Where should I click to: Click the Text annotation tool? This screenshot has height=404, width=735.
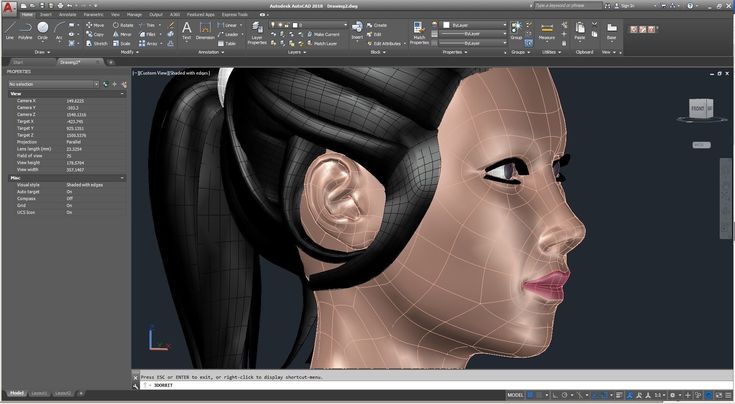click(186, 30)
